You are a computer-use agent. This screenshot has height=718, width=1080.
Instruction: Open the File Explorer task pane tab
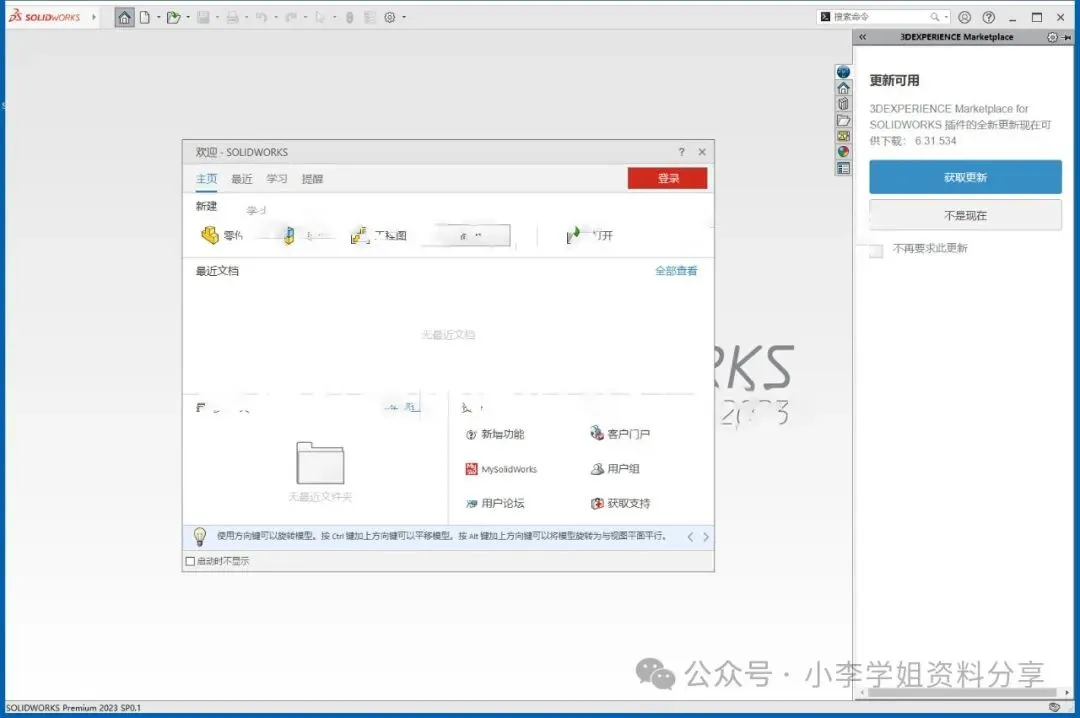point(843,120)
